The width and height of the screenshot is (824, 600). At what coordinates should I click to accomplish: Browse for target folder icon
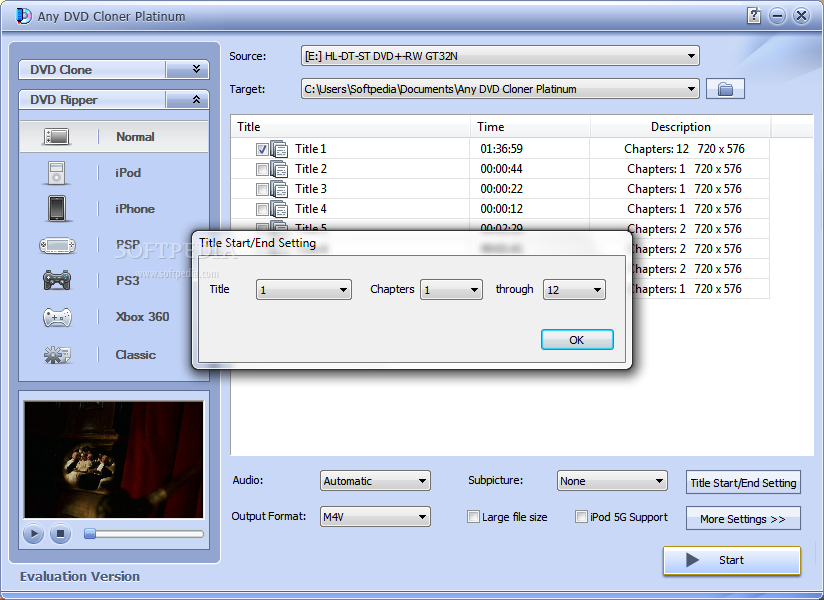pyautogui.click(x=725, y=89)
